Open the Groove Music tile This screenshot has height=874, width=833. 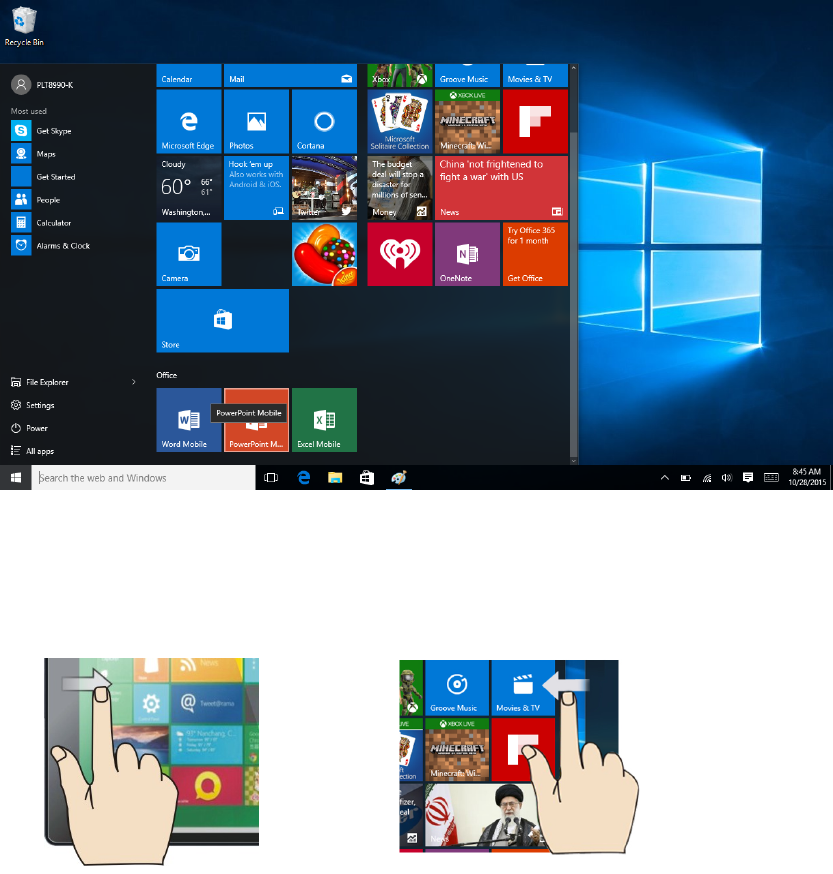click(x=467, y=76)
